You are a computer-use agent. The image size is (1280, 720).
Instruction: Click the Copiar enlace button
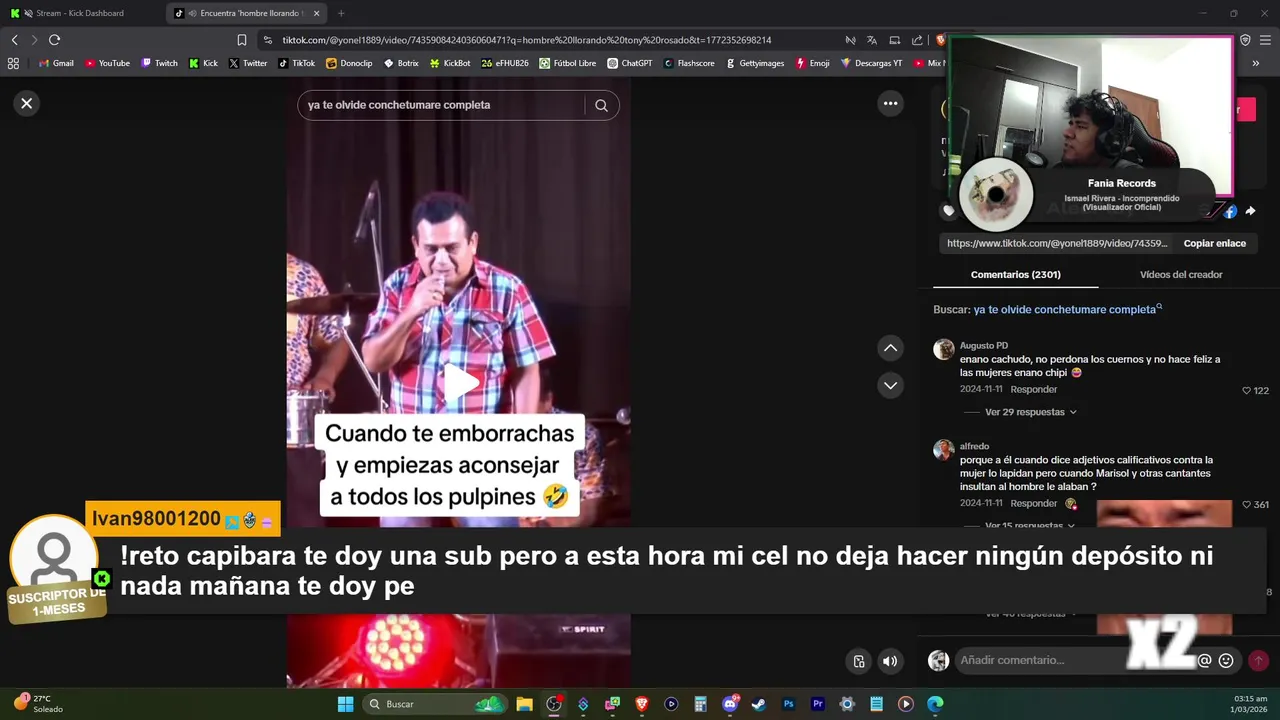tap(1214, 243)
